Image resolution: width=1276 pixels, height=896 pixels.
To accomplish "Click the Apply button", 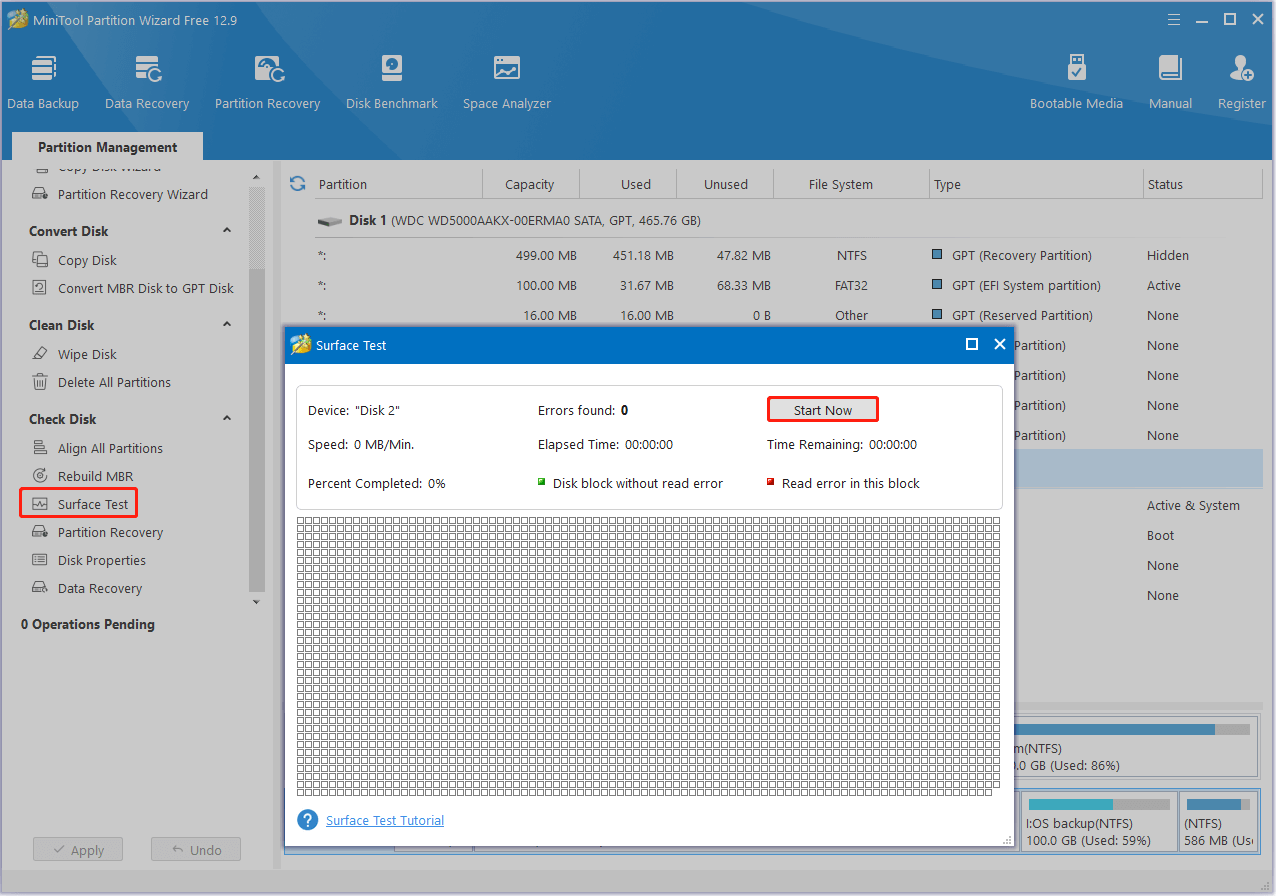I will [77, 850].
